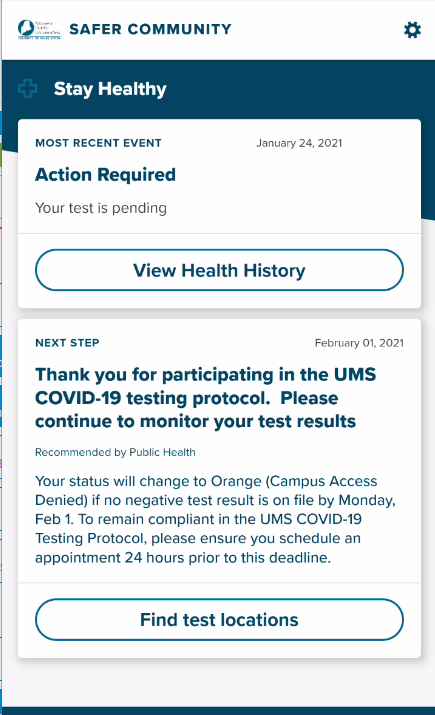Click the Your test is pending message
This screenshot has width=435, height=715.
click(x=101, y=208)
